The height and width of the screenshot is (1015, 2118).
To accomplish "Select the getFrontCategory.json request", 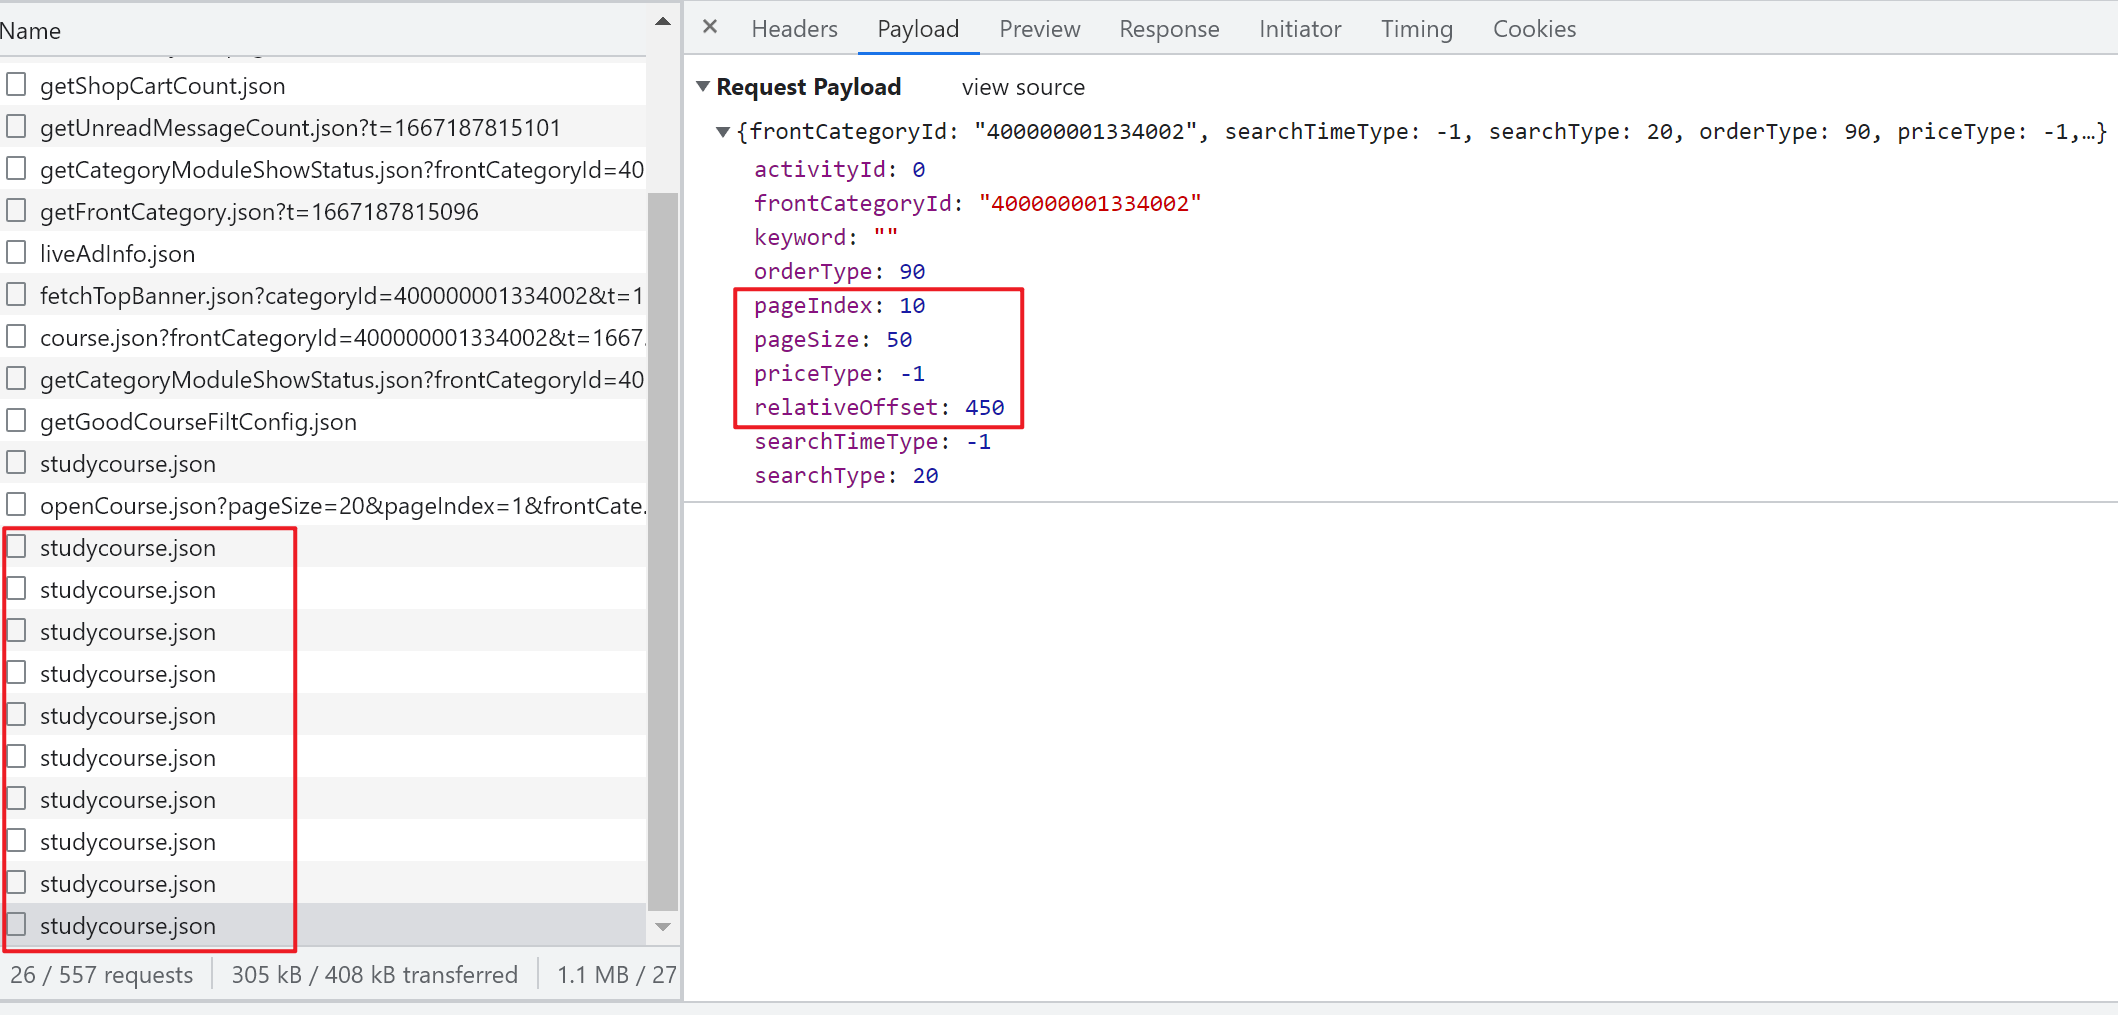I will click(x=259, y=212).
